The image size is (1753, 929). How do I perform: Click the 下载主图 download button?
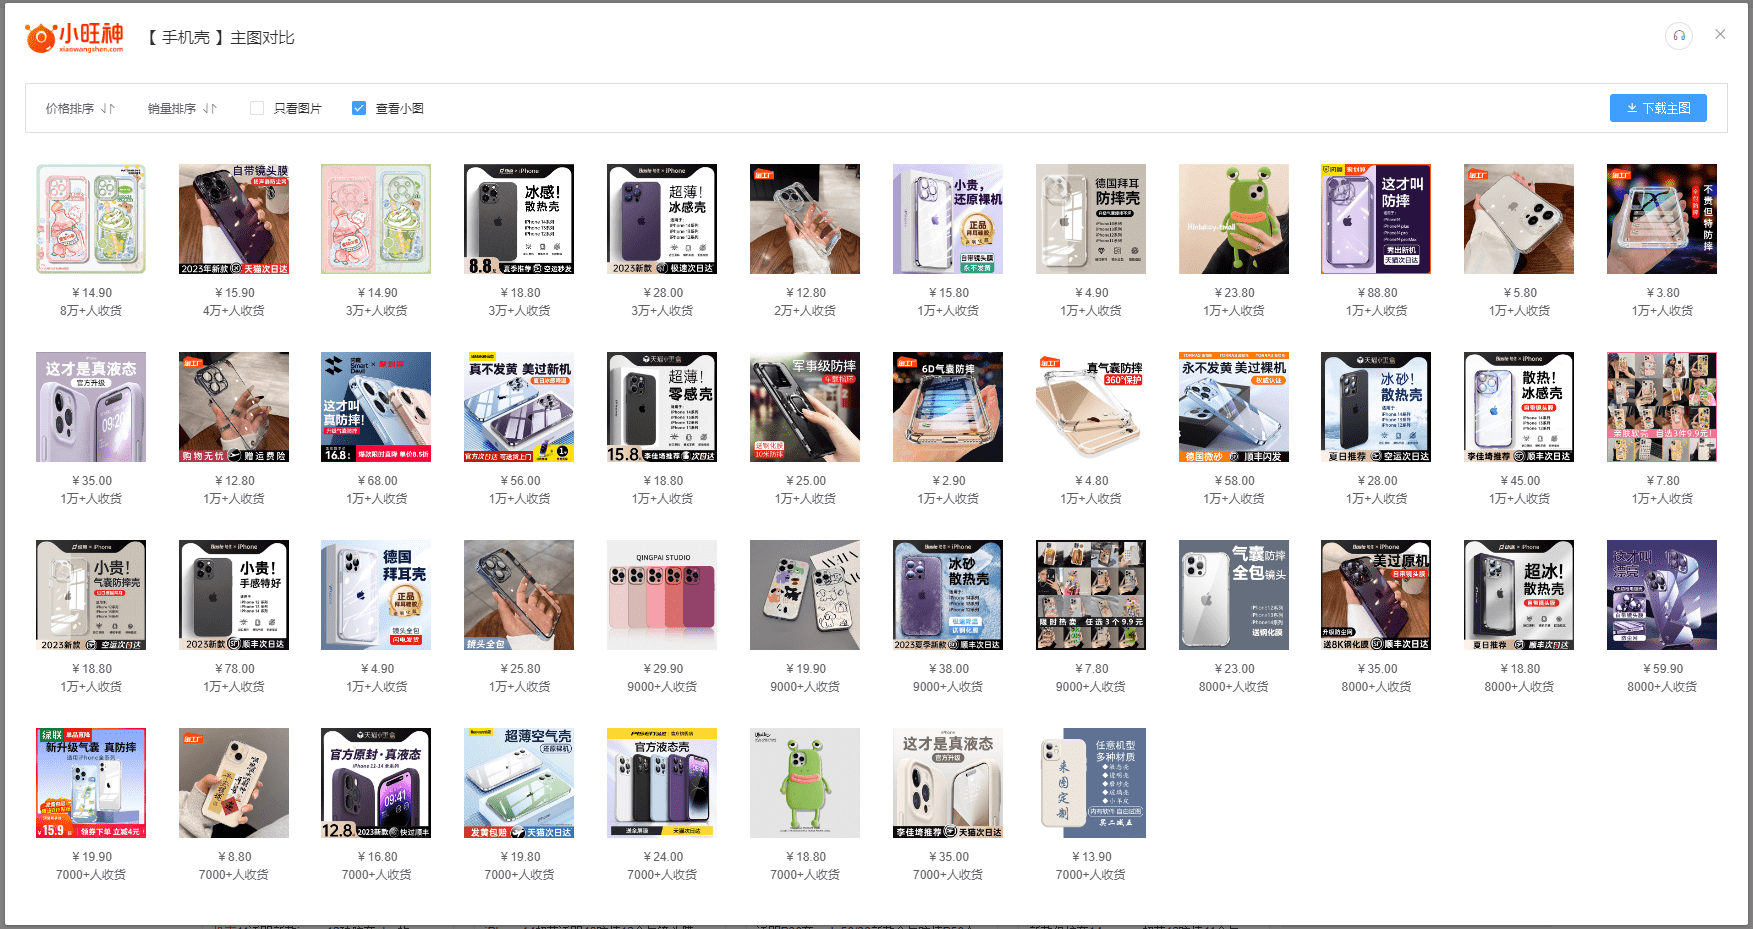(1658, 108)
